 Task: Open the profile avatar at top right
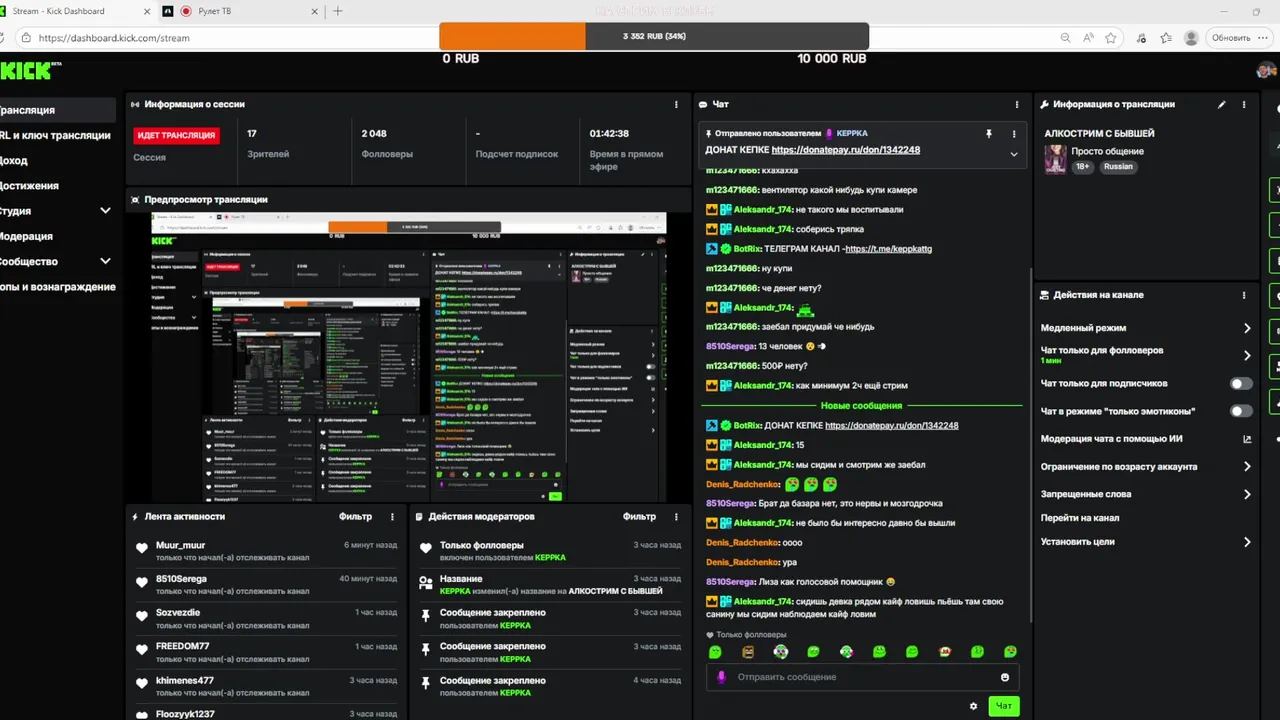click(x=1266, y=70)
